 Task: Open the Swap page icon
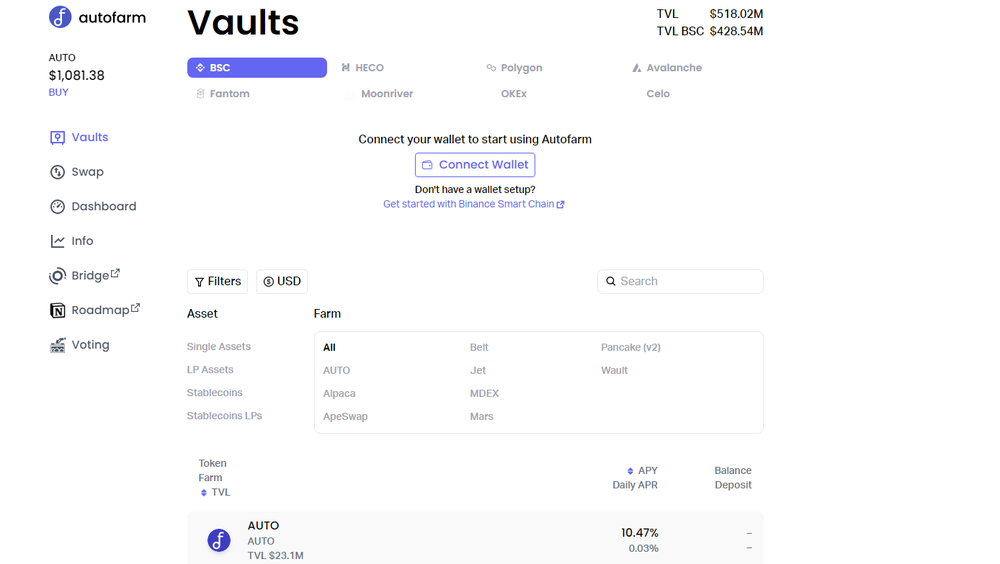pos(58,172)
